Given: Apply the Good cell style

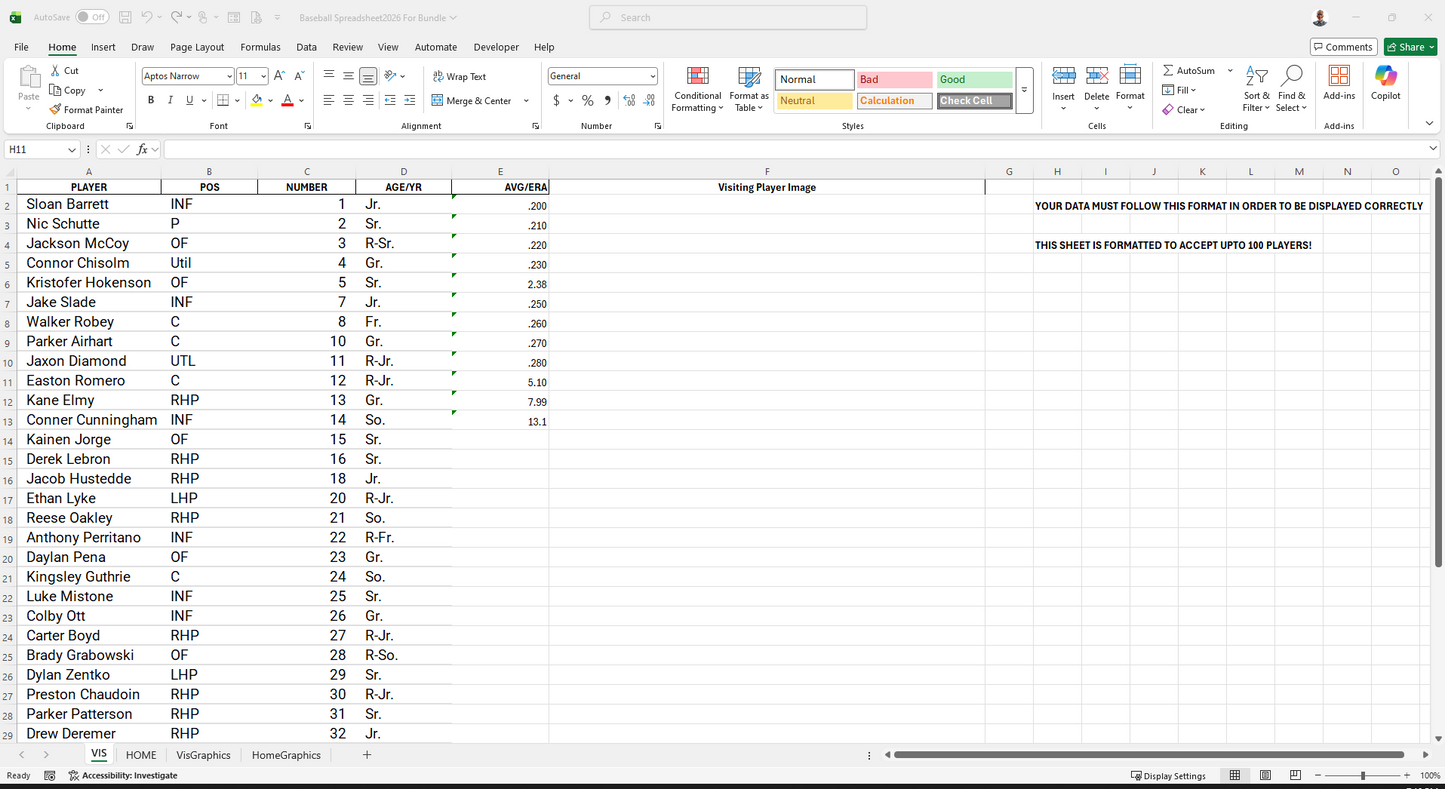Looking at the screenshot, I should (x=975, y=80).
